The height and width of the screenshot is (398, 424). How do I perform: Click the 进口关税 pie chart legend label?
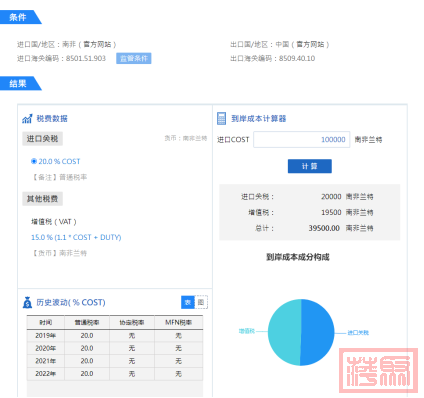tap(358, 332)
